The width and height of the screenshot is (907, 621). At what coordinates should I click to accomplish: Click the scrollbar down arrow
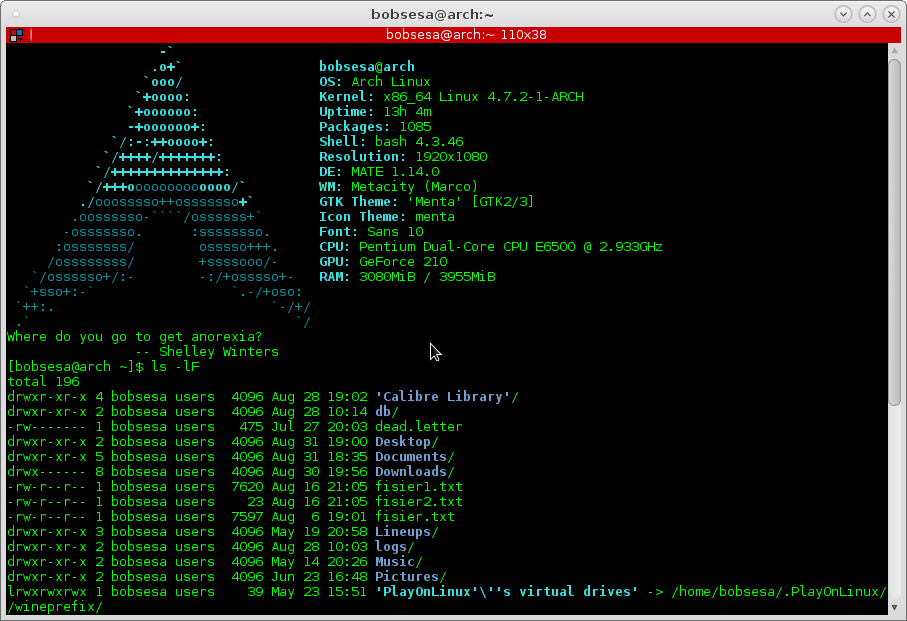[x=895, y=607]
